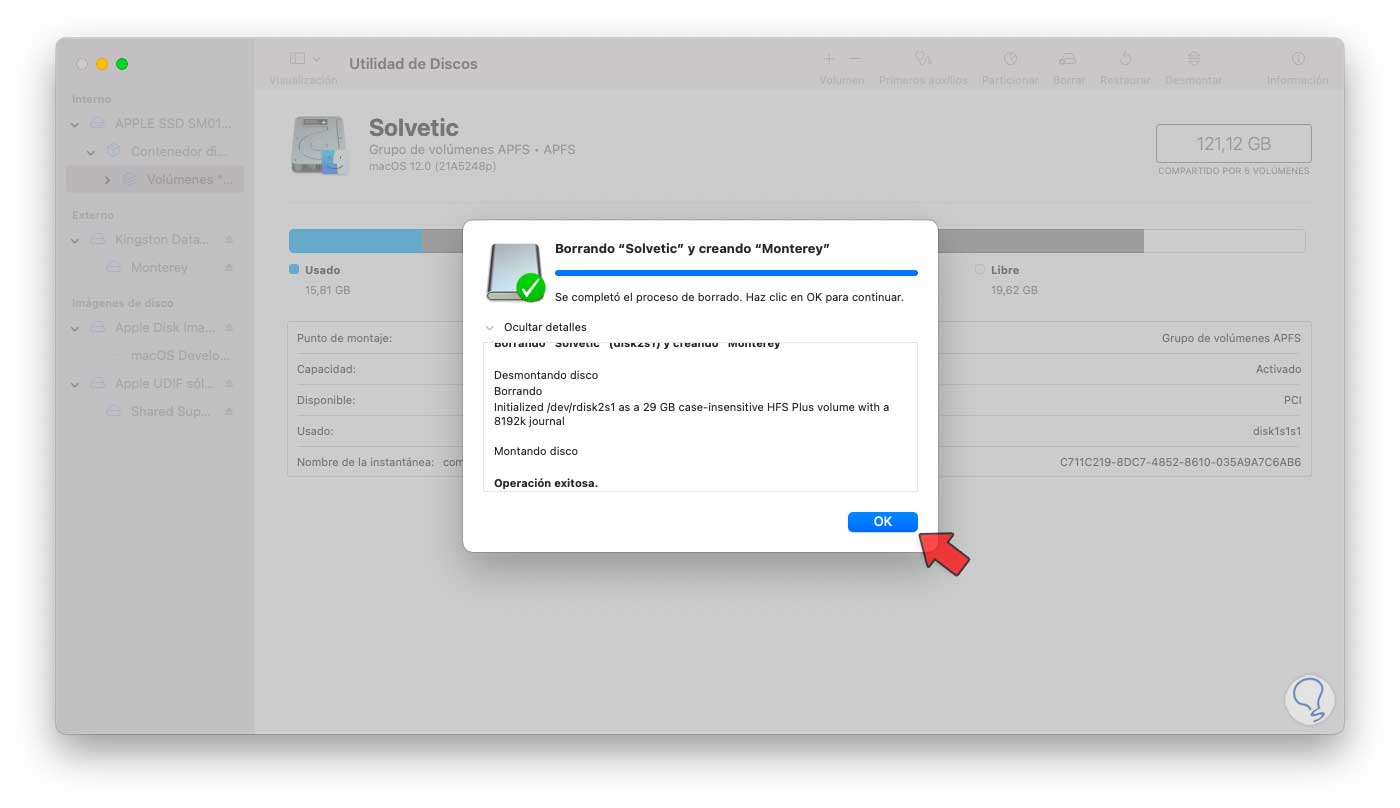Viewport: 1400px width, 808px height.
Task: Click the Nombre de la instantánea label
Action: 365,462
